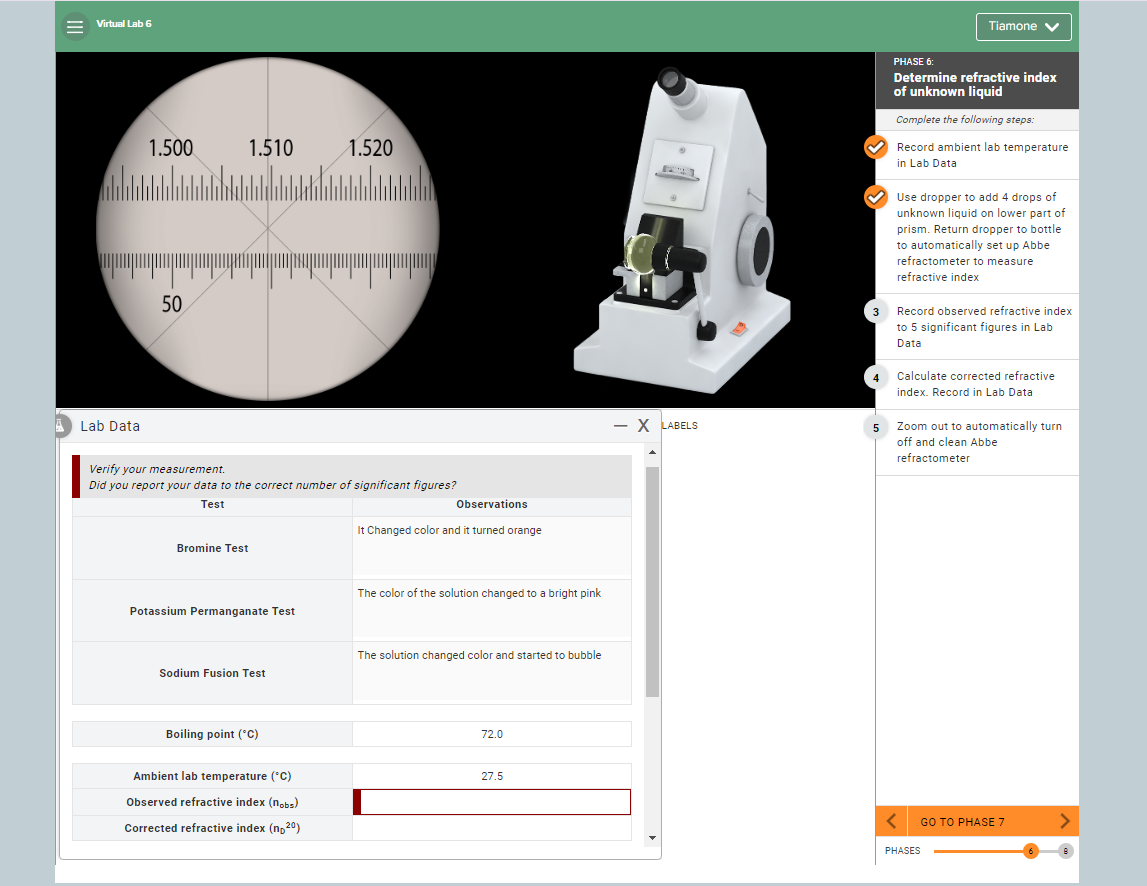1147x886 pixels.
Task: Click the boiling point value 72.0
Action: (x=492, y=733)
